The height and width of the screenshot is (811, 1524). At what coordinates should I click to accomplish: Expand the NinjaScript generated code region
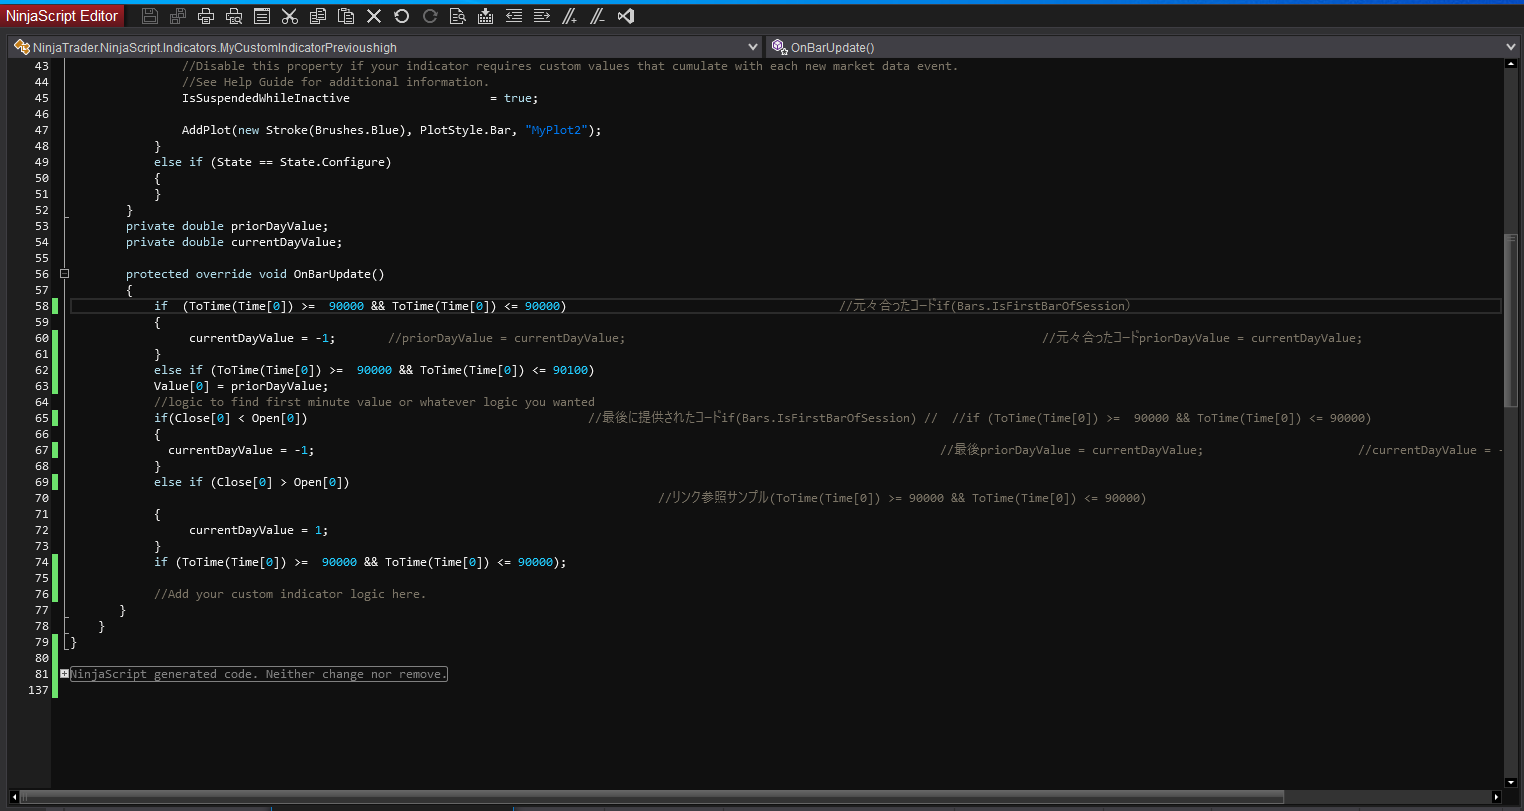[x=65, y=674]
